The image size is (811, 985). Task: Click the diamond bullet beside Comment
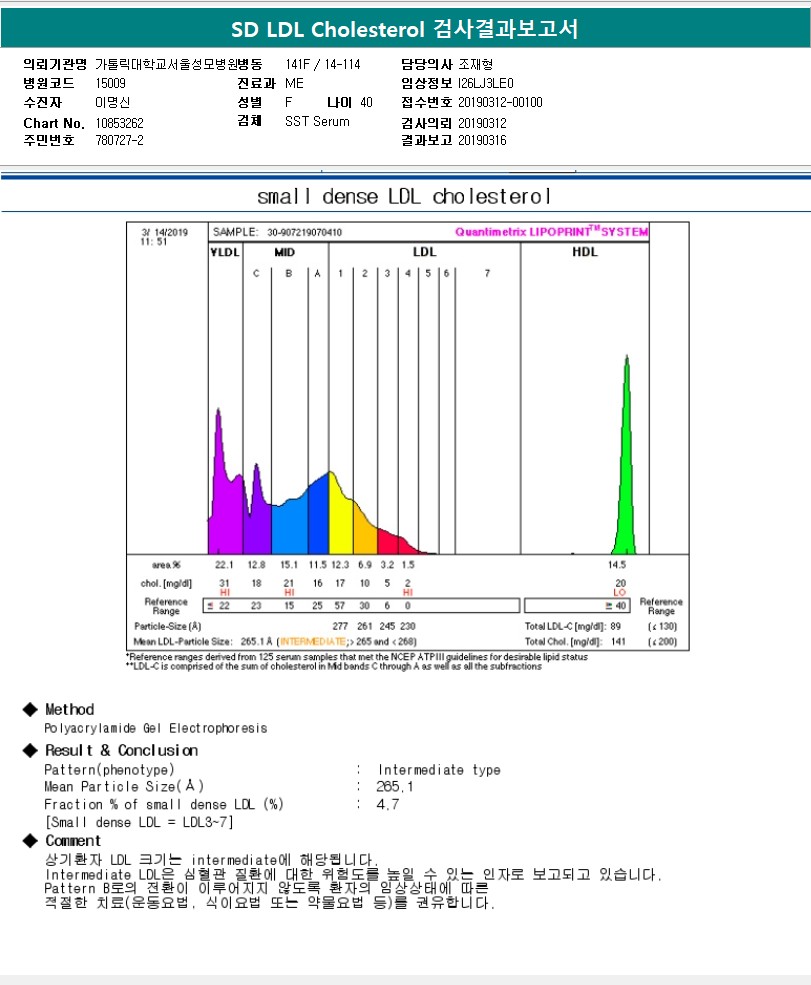30,841
